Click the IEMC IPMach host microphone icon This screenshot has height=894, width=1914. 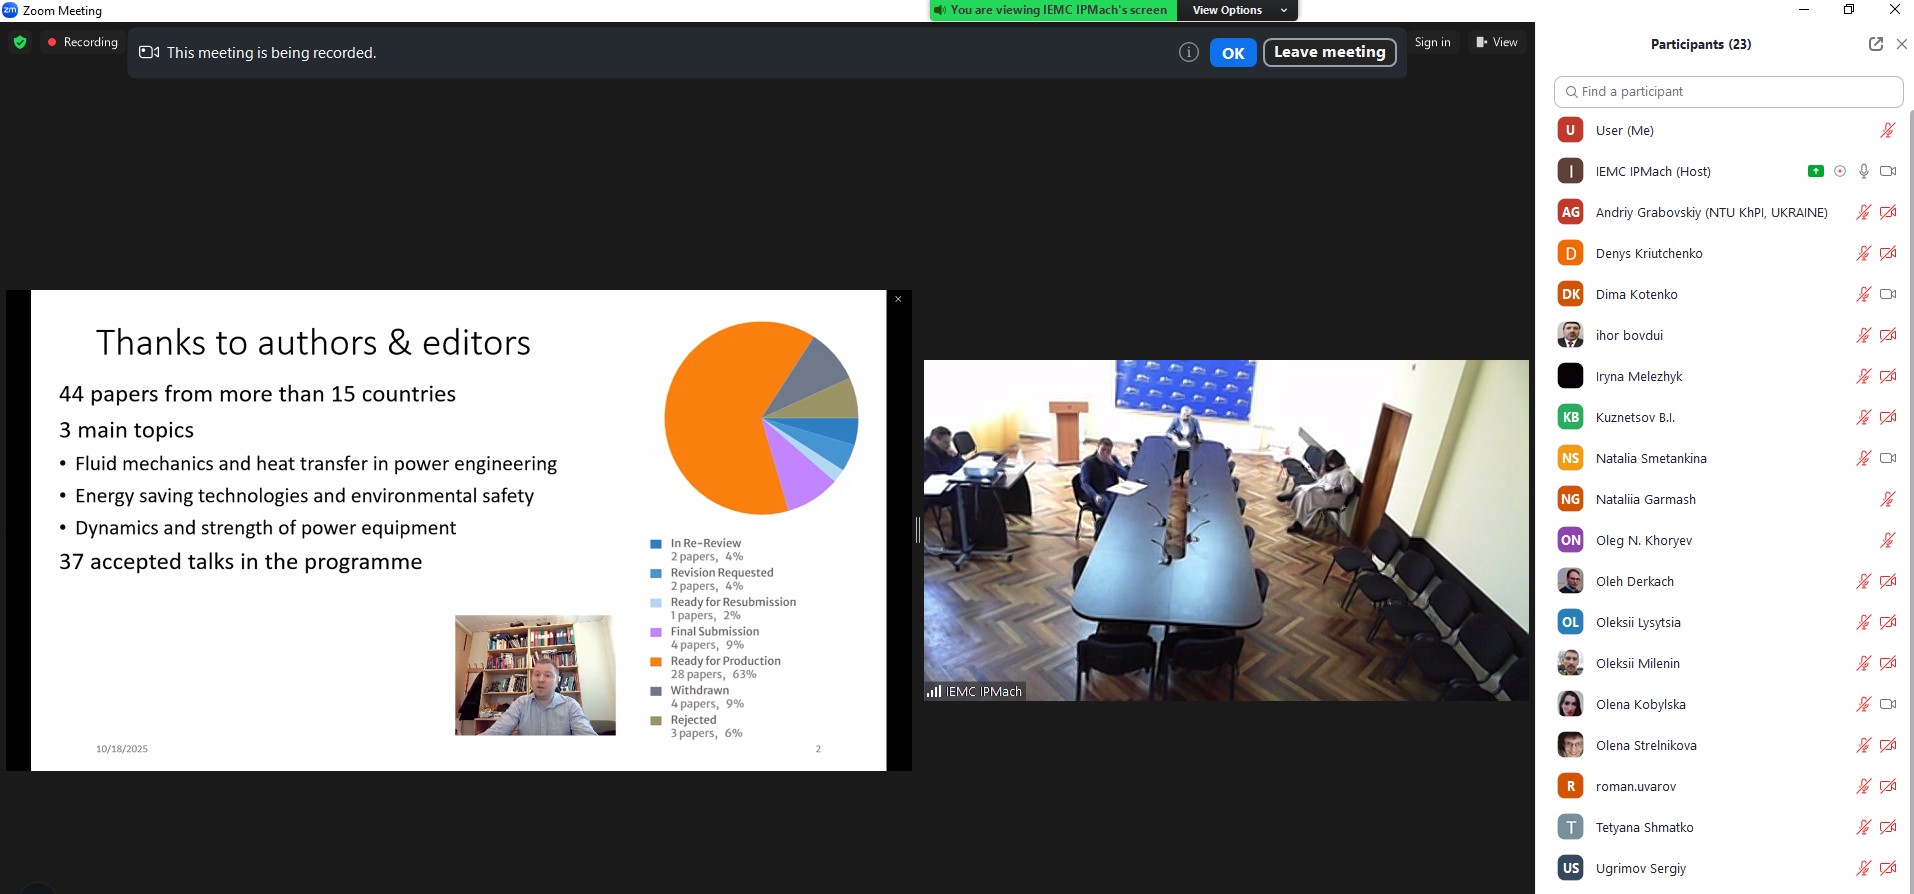point(1864,171)
